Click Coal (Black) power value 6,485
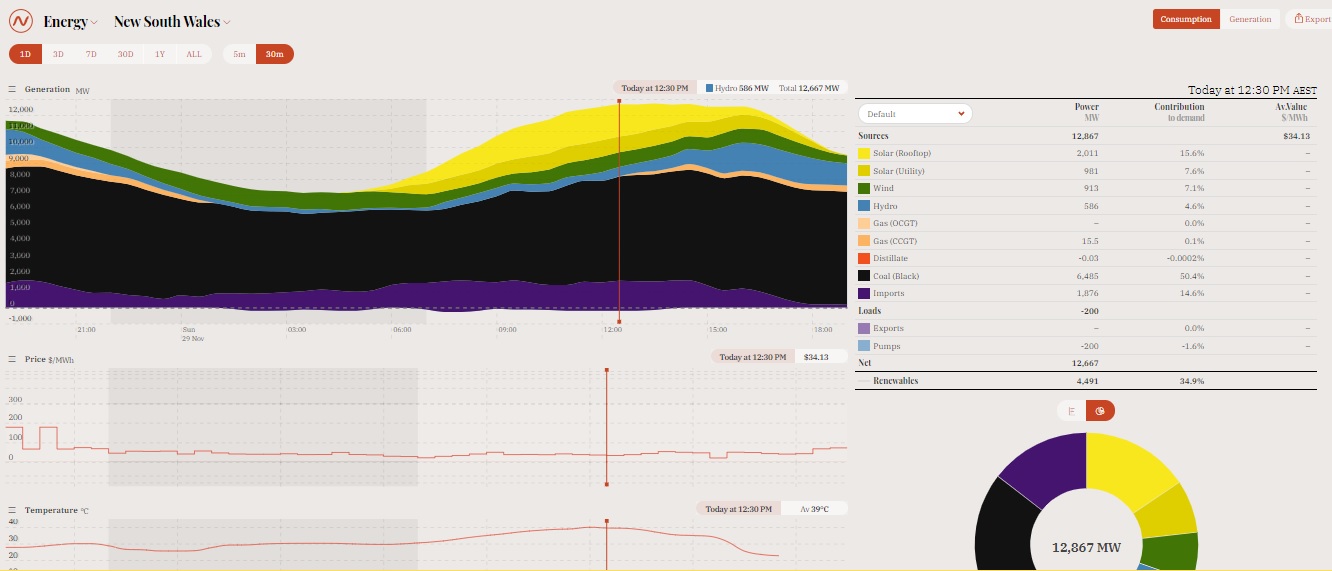 [x=1088, y=276]
